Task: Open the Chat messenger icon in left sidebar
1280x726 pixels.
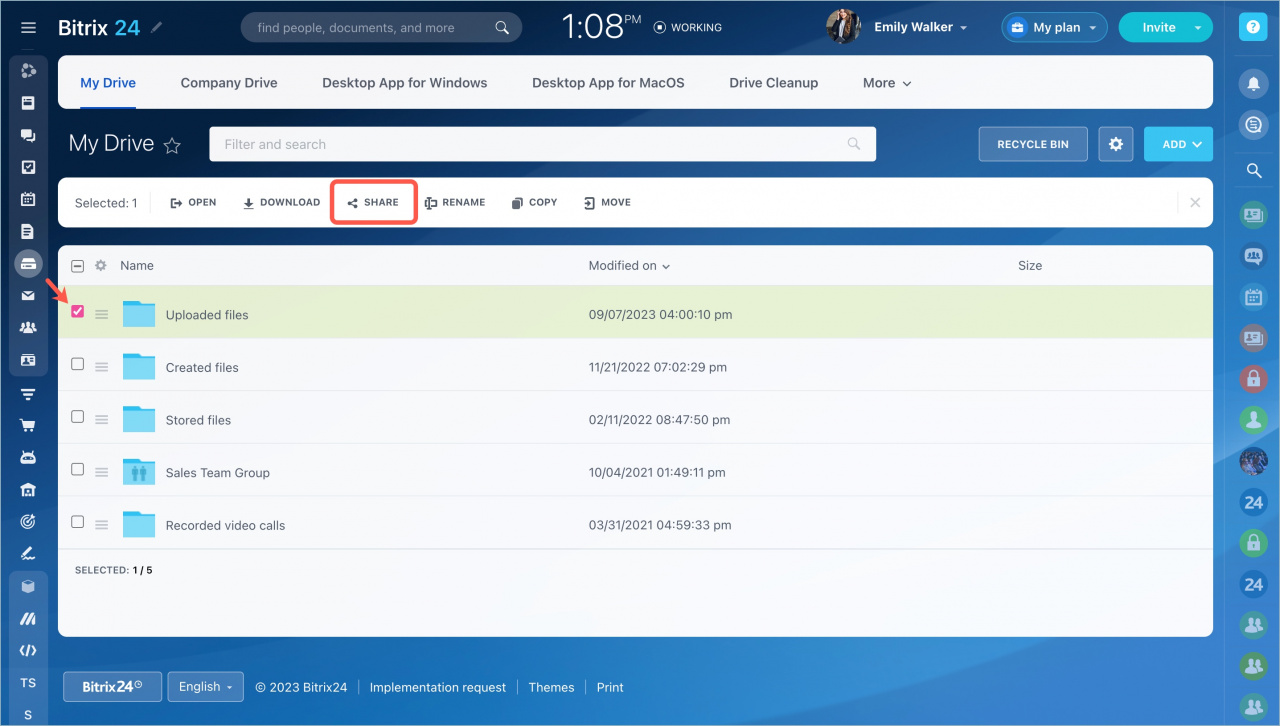Action: tap(28, 135)
